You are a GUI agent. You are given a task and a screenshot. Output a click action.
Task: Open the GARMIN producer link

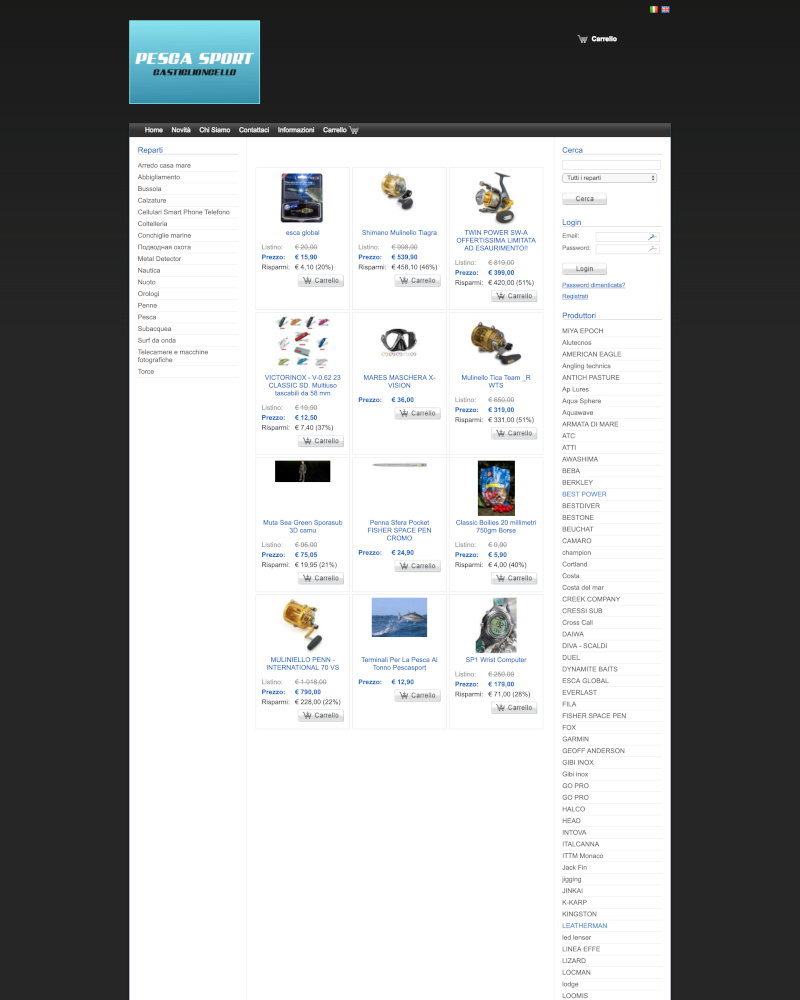point(575,739)
